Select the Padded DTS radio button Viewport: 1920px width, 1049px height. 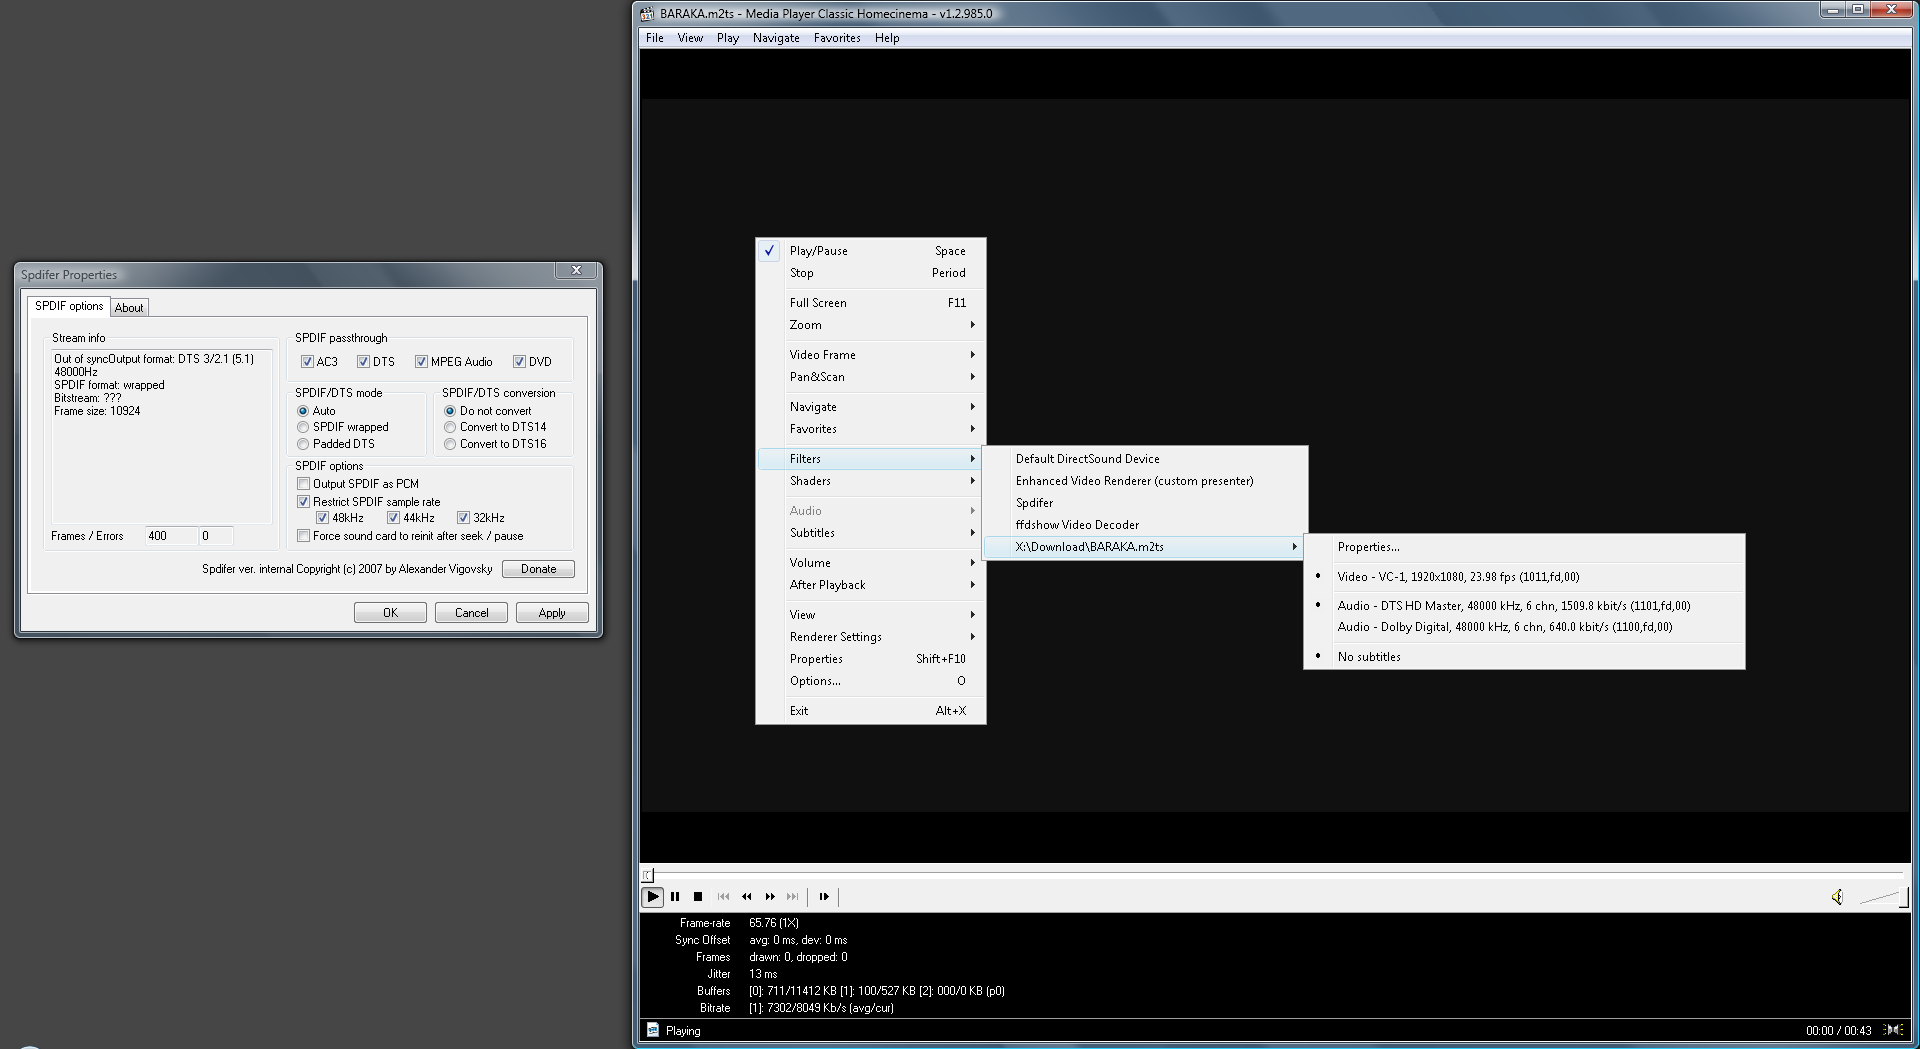(x=303, y=444)
